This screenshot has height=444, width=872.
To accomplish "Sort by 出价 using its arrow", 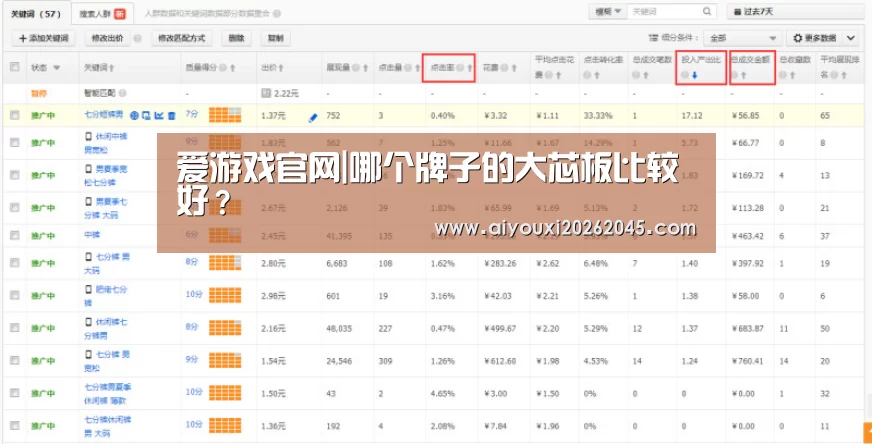I will coord(281,68).
